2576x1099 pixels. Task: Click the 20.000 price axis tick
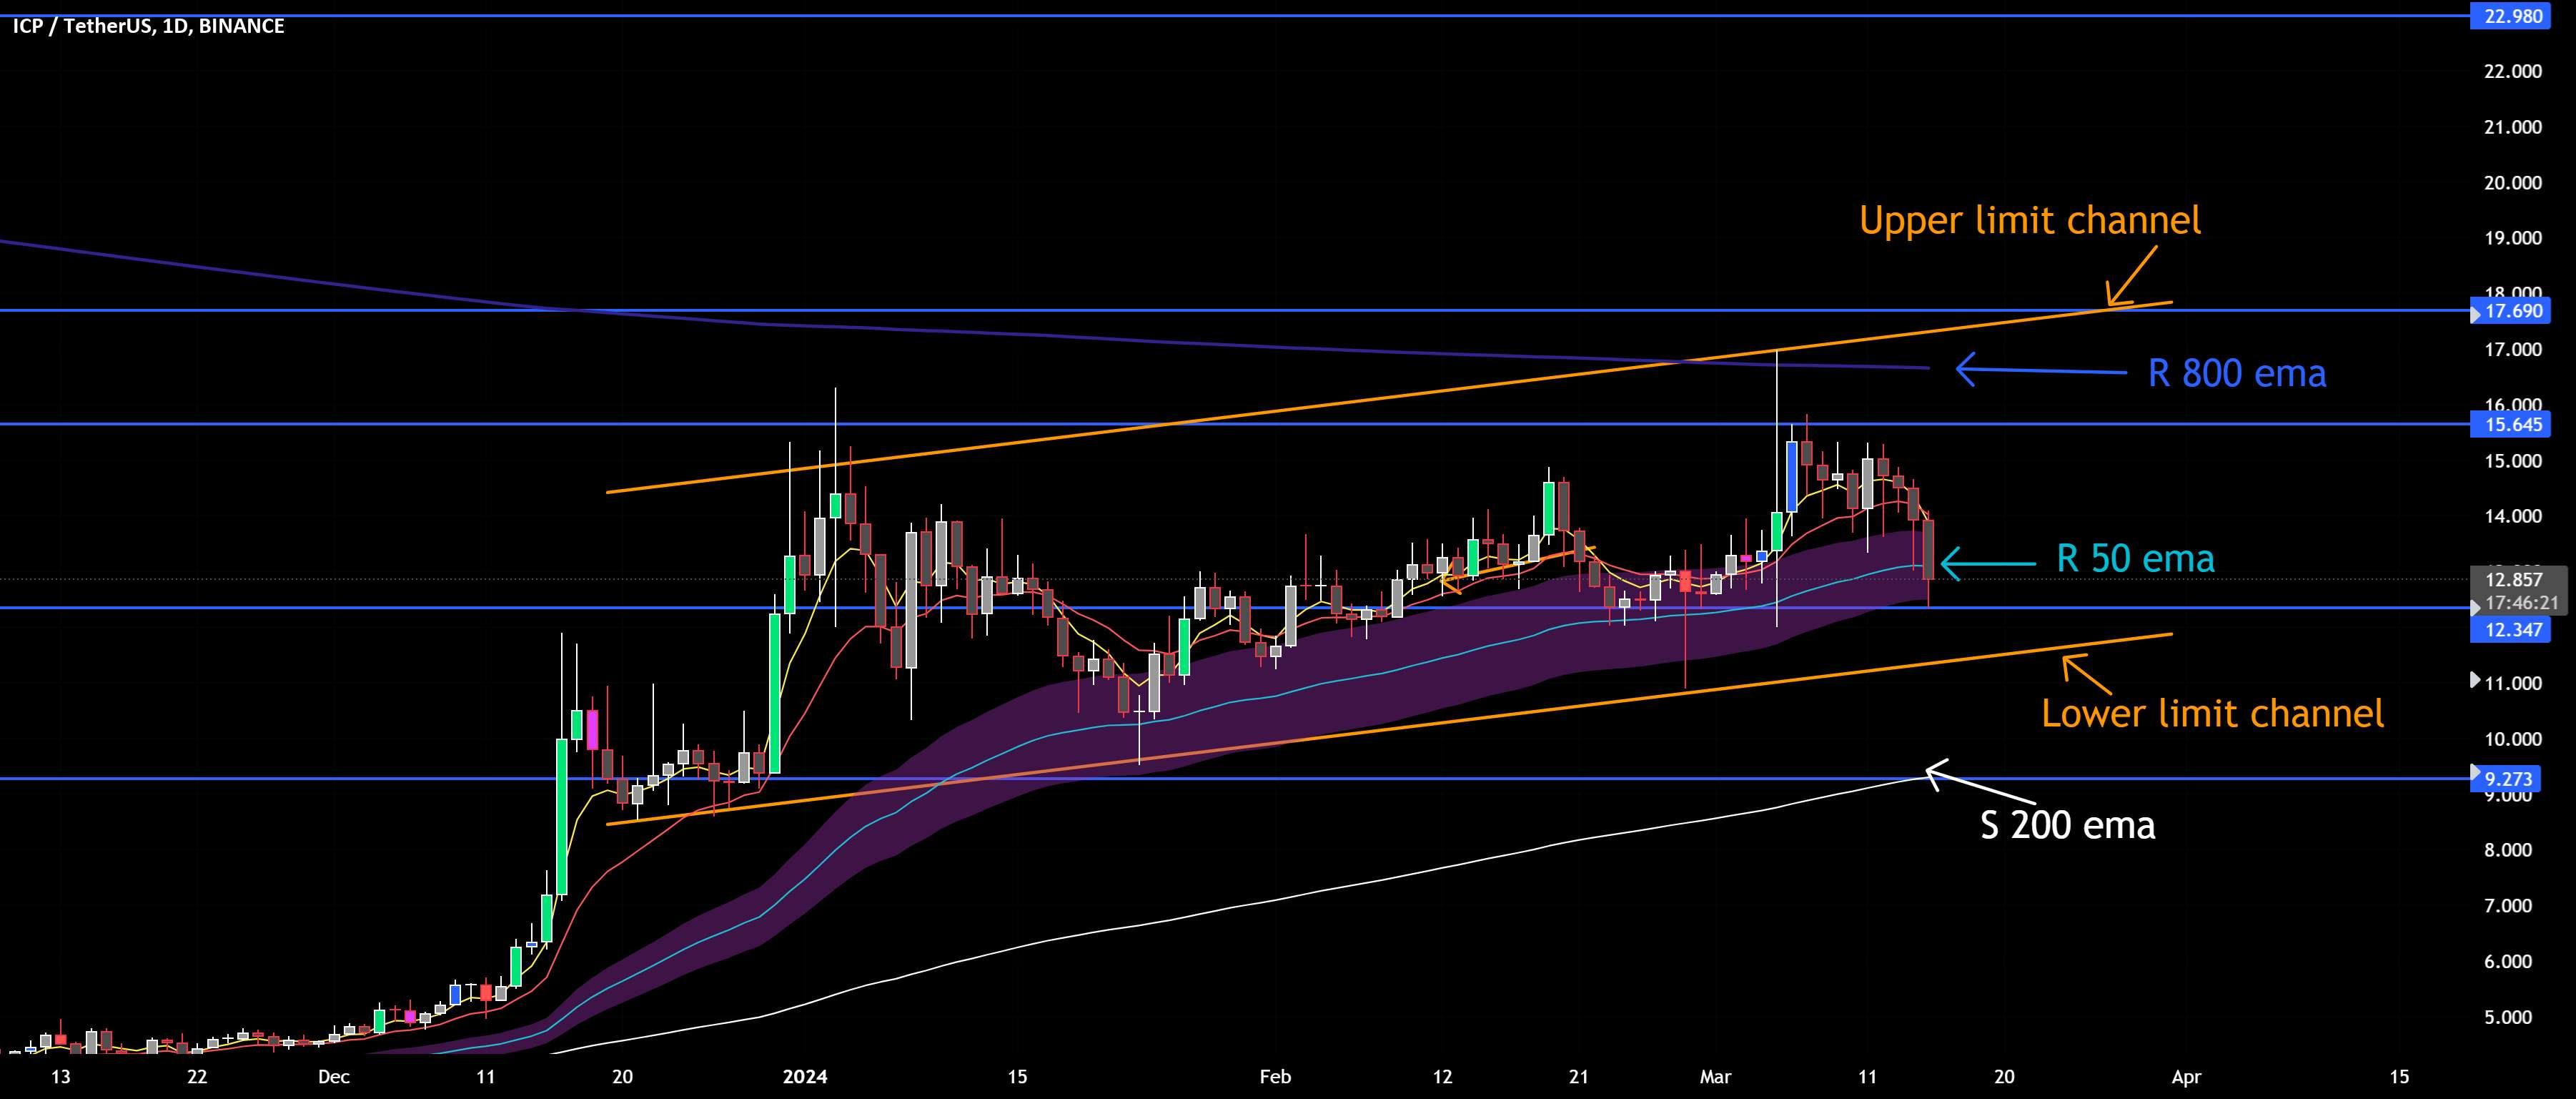[2513, 183]
